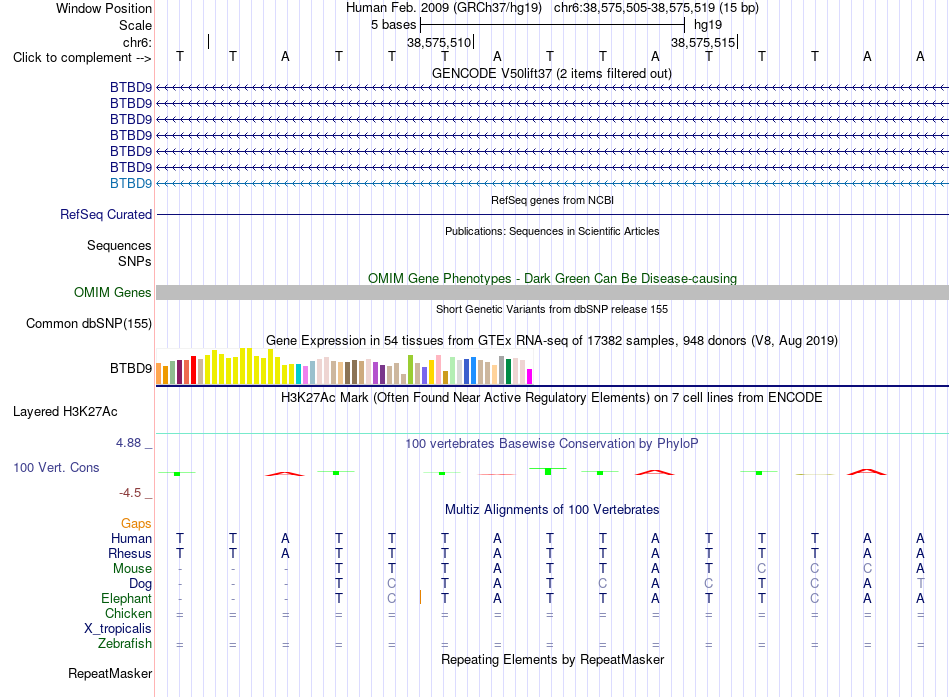The width and height of the screenshot is (950, 697).
Task: Click the light-blue BTBD9 transcript label
Action: 131,183
